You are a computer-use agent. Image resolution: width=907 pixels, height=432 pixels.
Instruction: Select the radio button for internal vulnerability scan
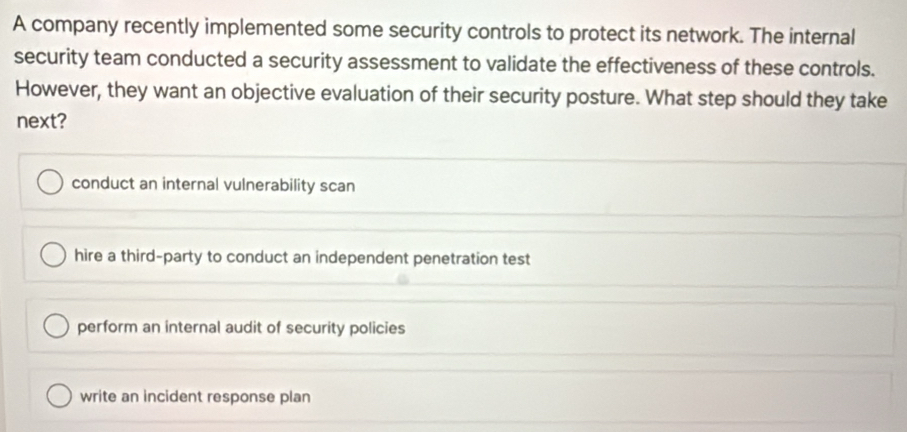(50, 185)
